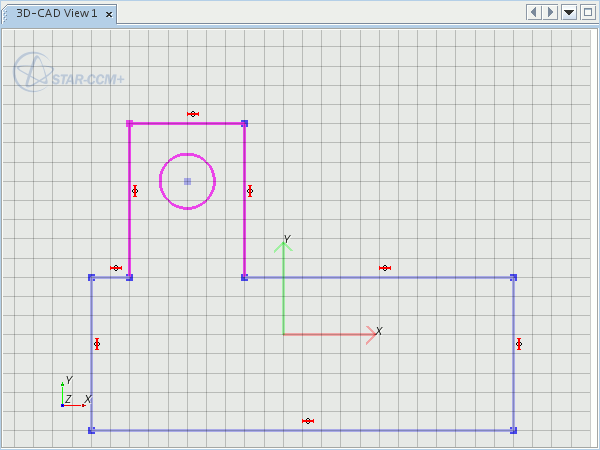Select horizontal constraint icon on short left segment
Screen dimensions: 600x450
tap(116, 268)
